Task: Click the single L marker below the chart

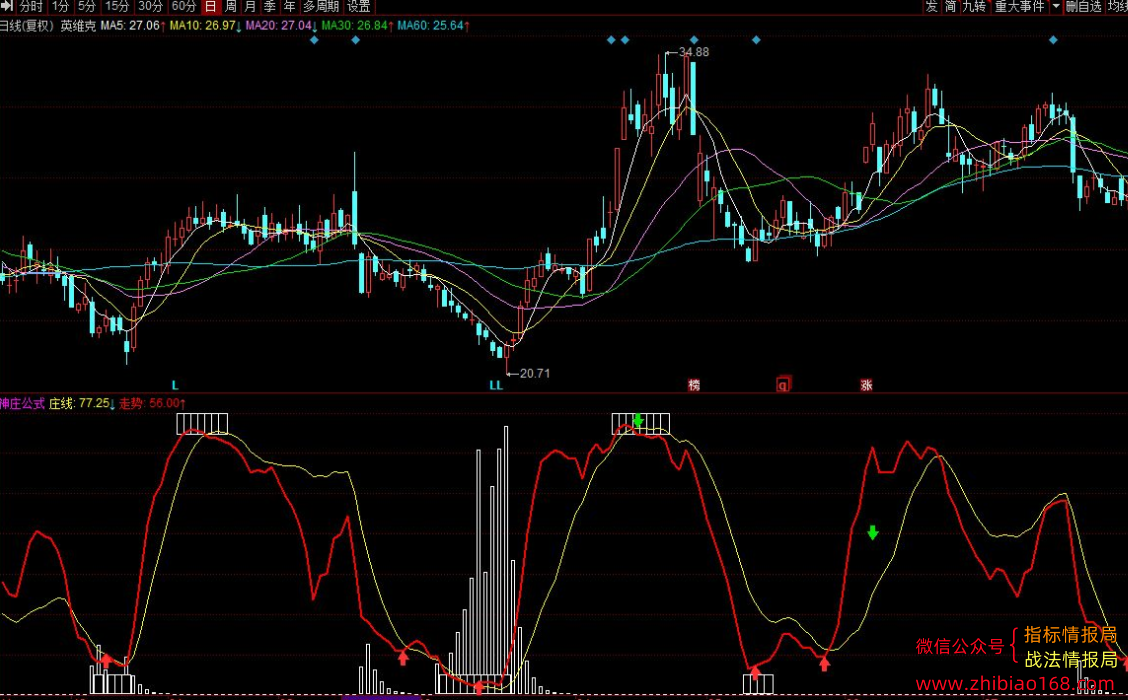Action: [x=175, y=386]
